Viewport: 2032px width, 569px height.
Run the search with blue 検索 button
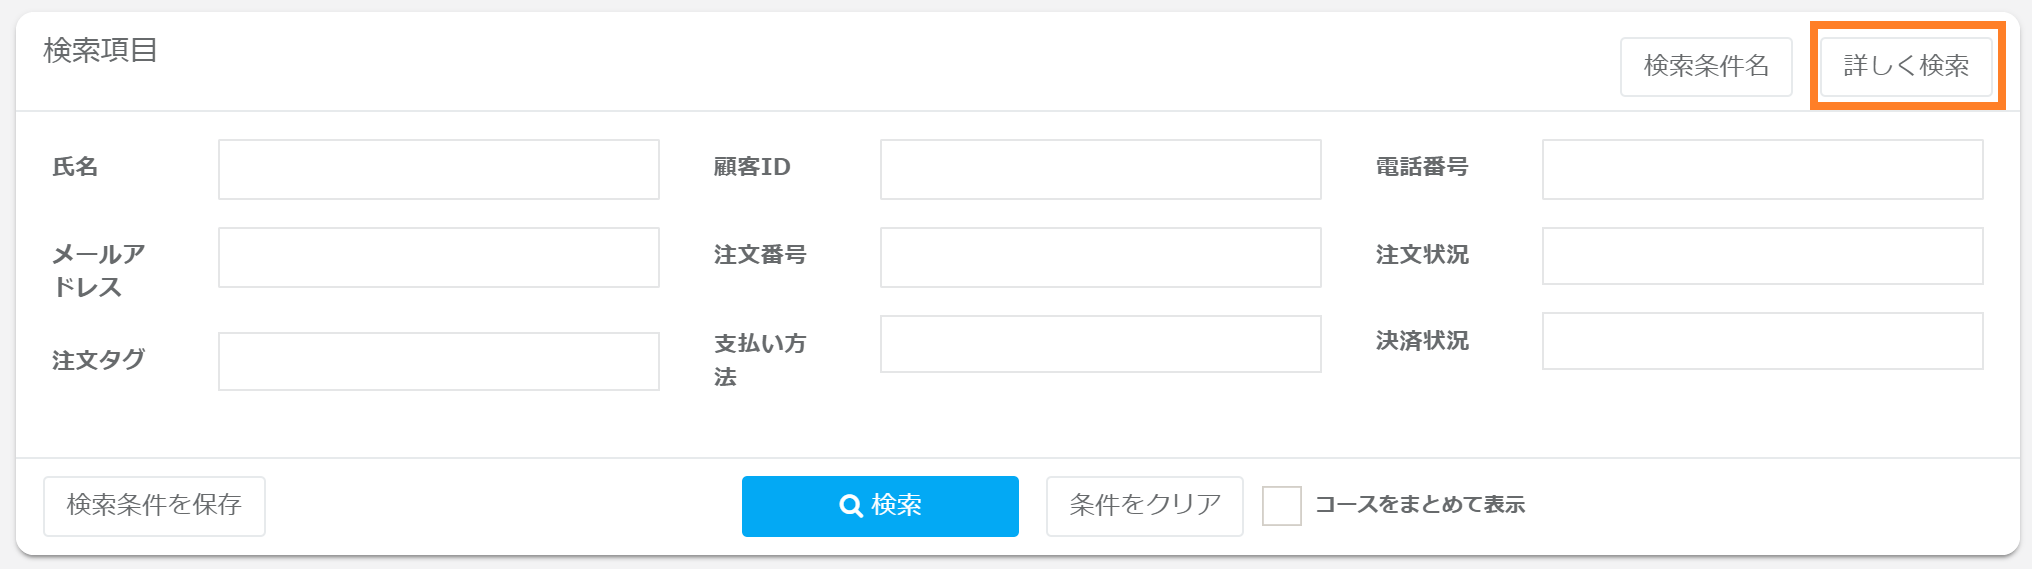(880, 506)
